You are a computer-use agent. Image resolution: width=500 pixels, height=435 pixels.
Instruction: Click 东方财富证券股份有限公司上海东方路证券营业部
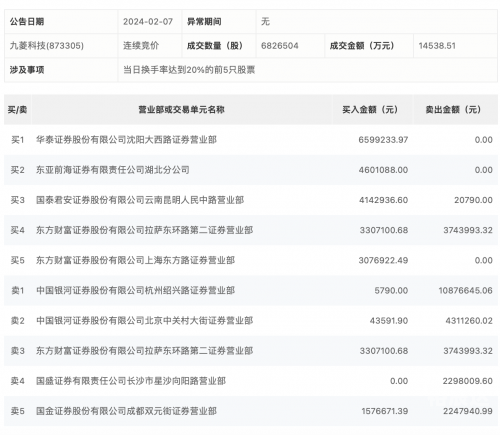click(135, 260)
